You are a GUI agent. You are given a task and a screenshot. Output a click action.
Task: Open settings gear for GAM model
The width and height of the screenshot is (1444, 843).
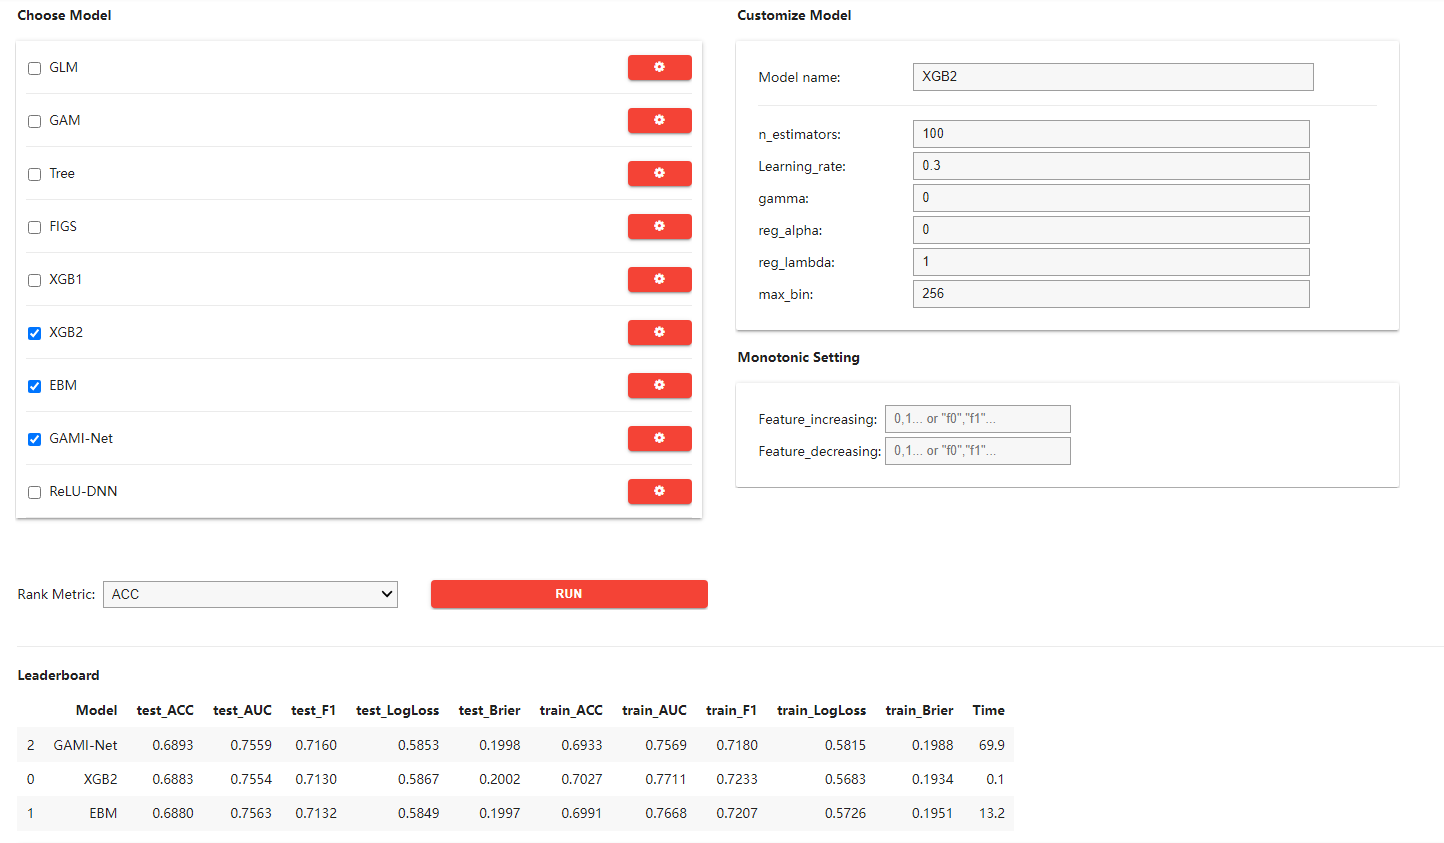(659, 120)
